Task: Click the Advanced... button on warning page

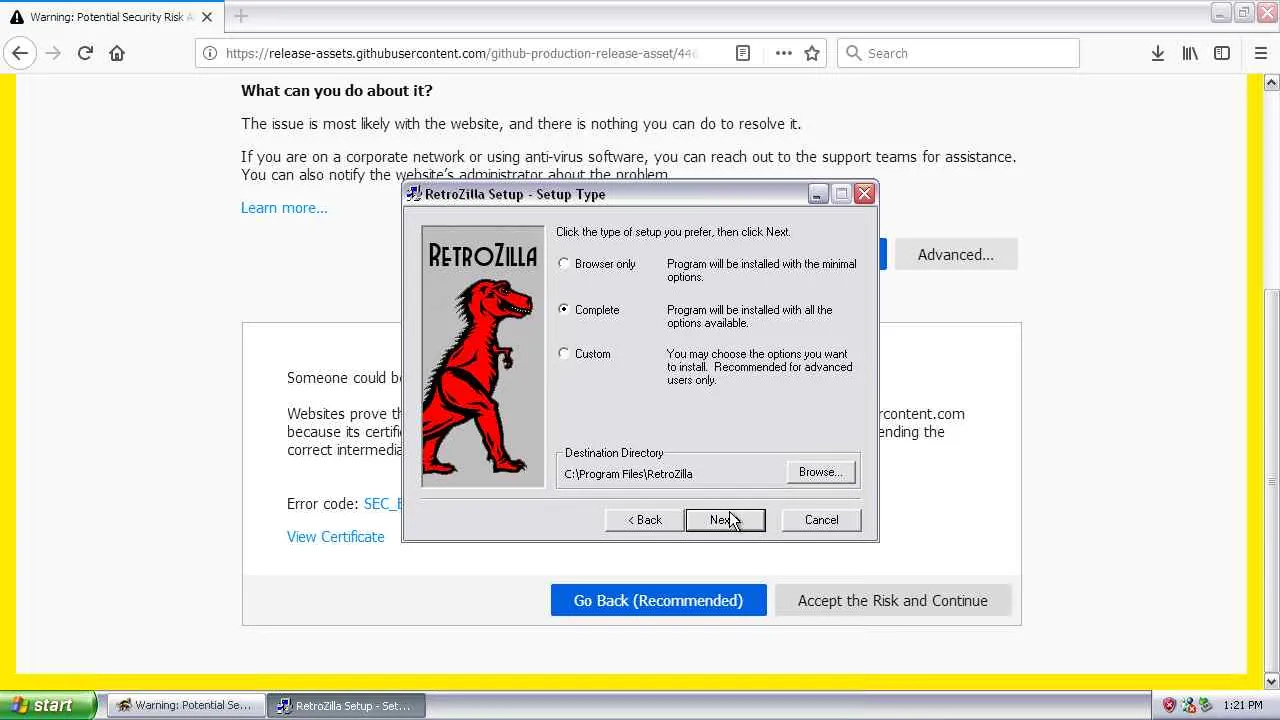Action: 956,254
